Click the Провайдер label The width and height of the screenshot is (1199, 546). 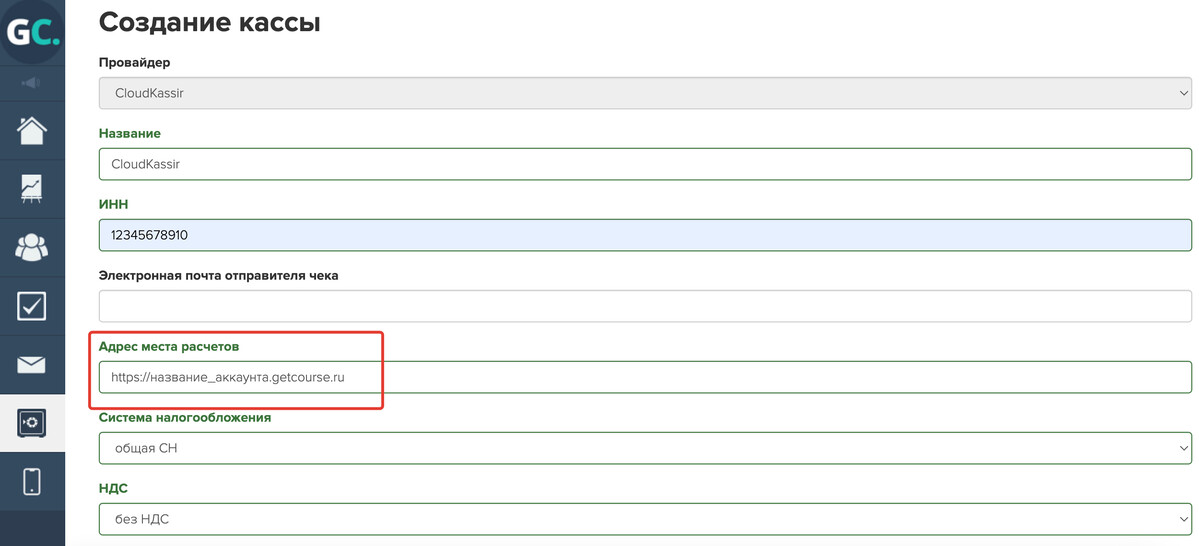pos(135,62)
